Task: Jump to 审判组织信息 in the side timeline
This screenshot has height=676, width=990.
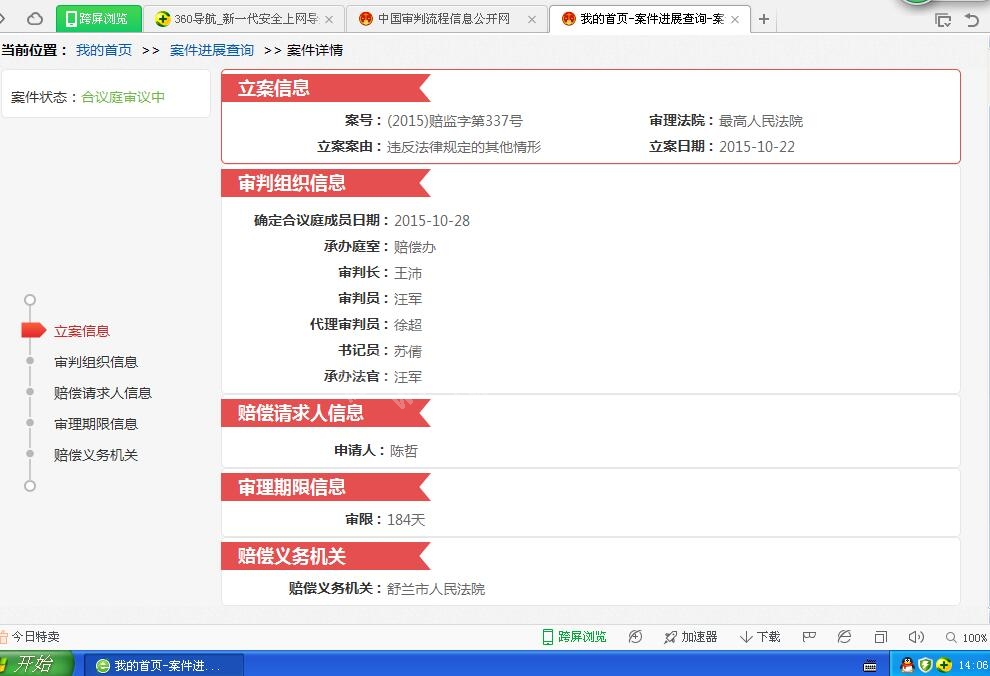Action: pos(96,362)
